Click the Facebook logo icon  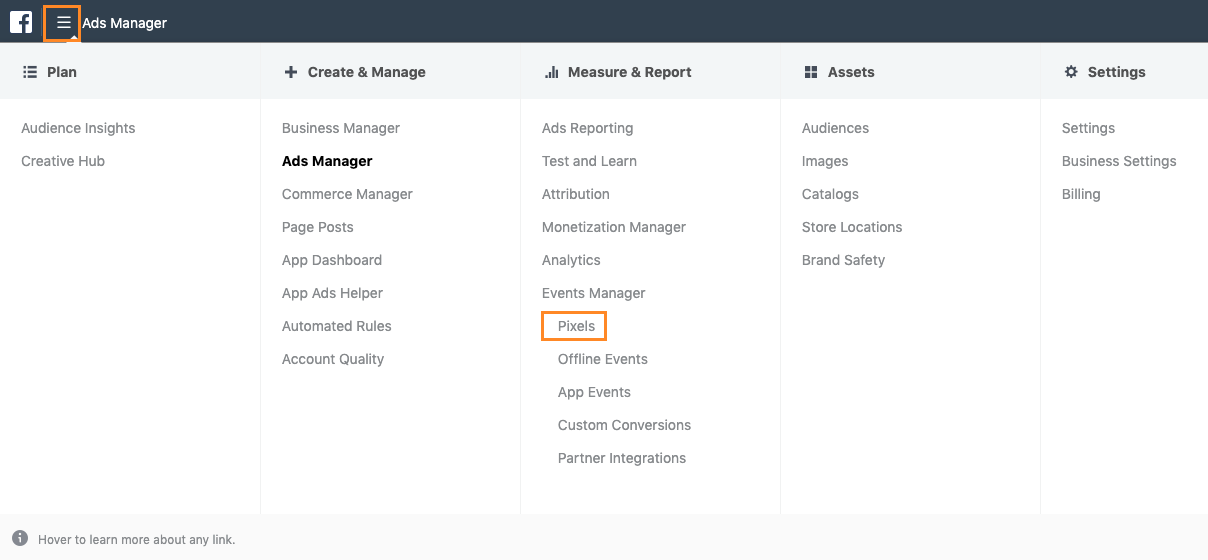(21, 21)
